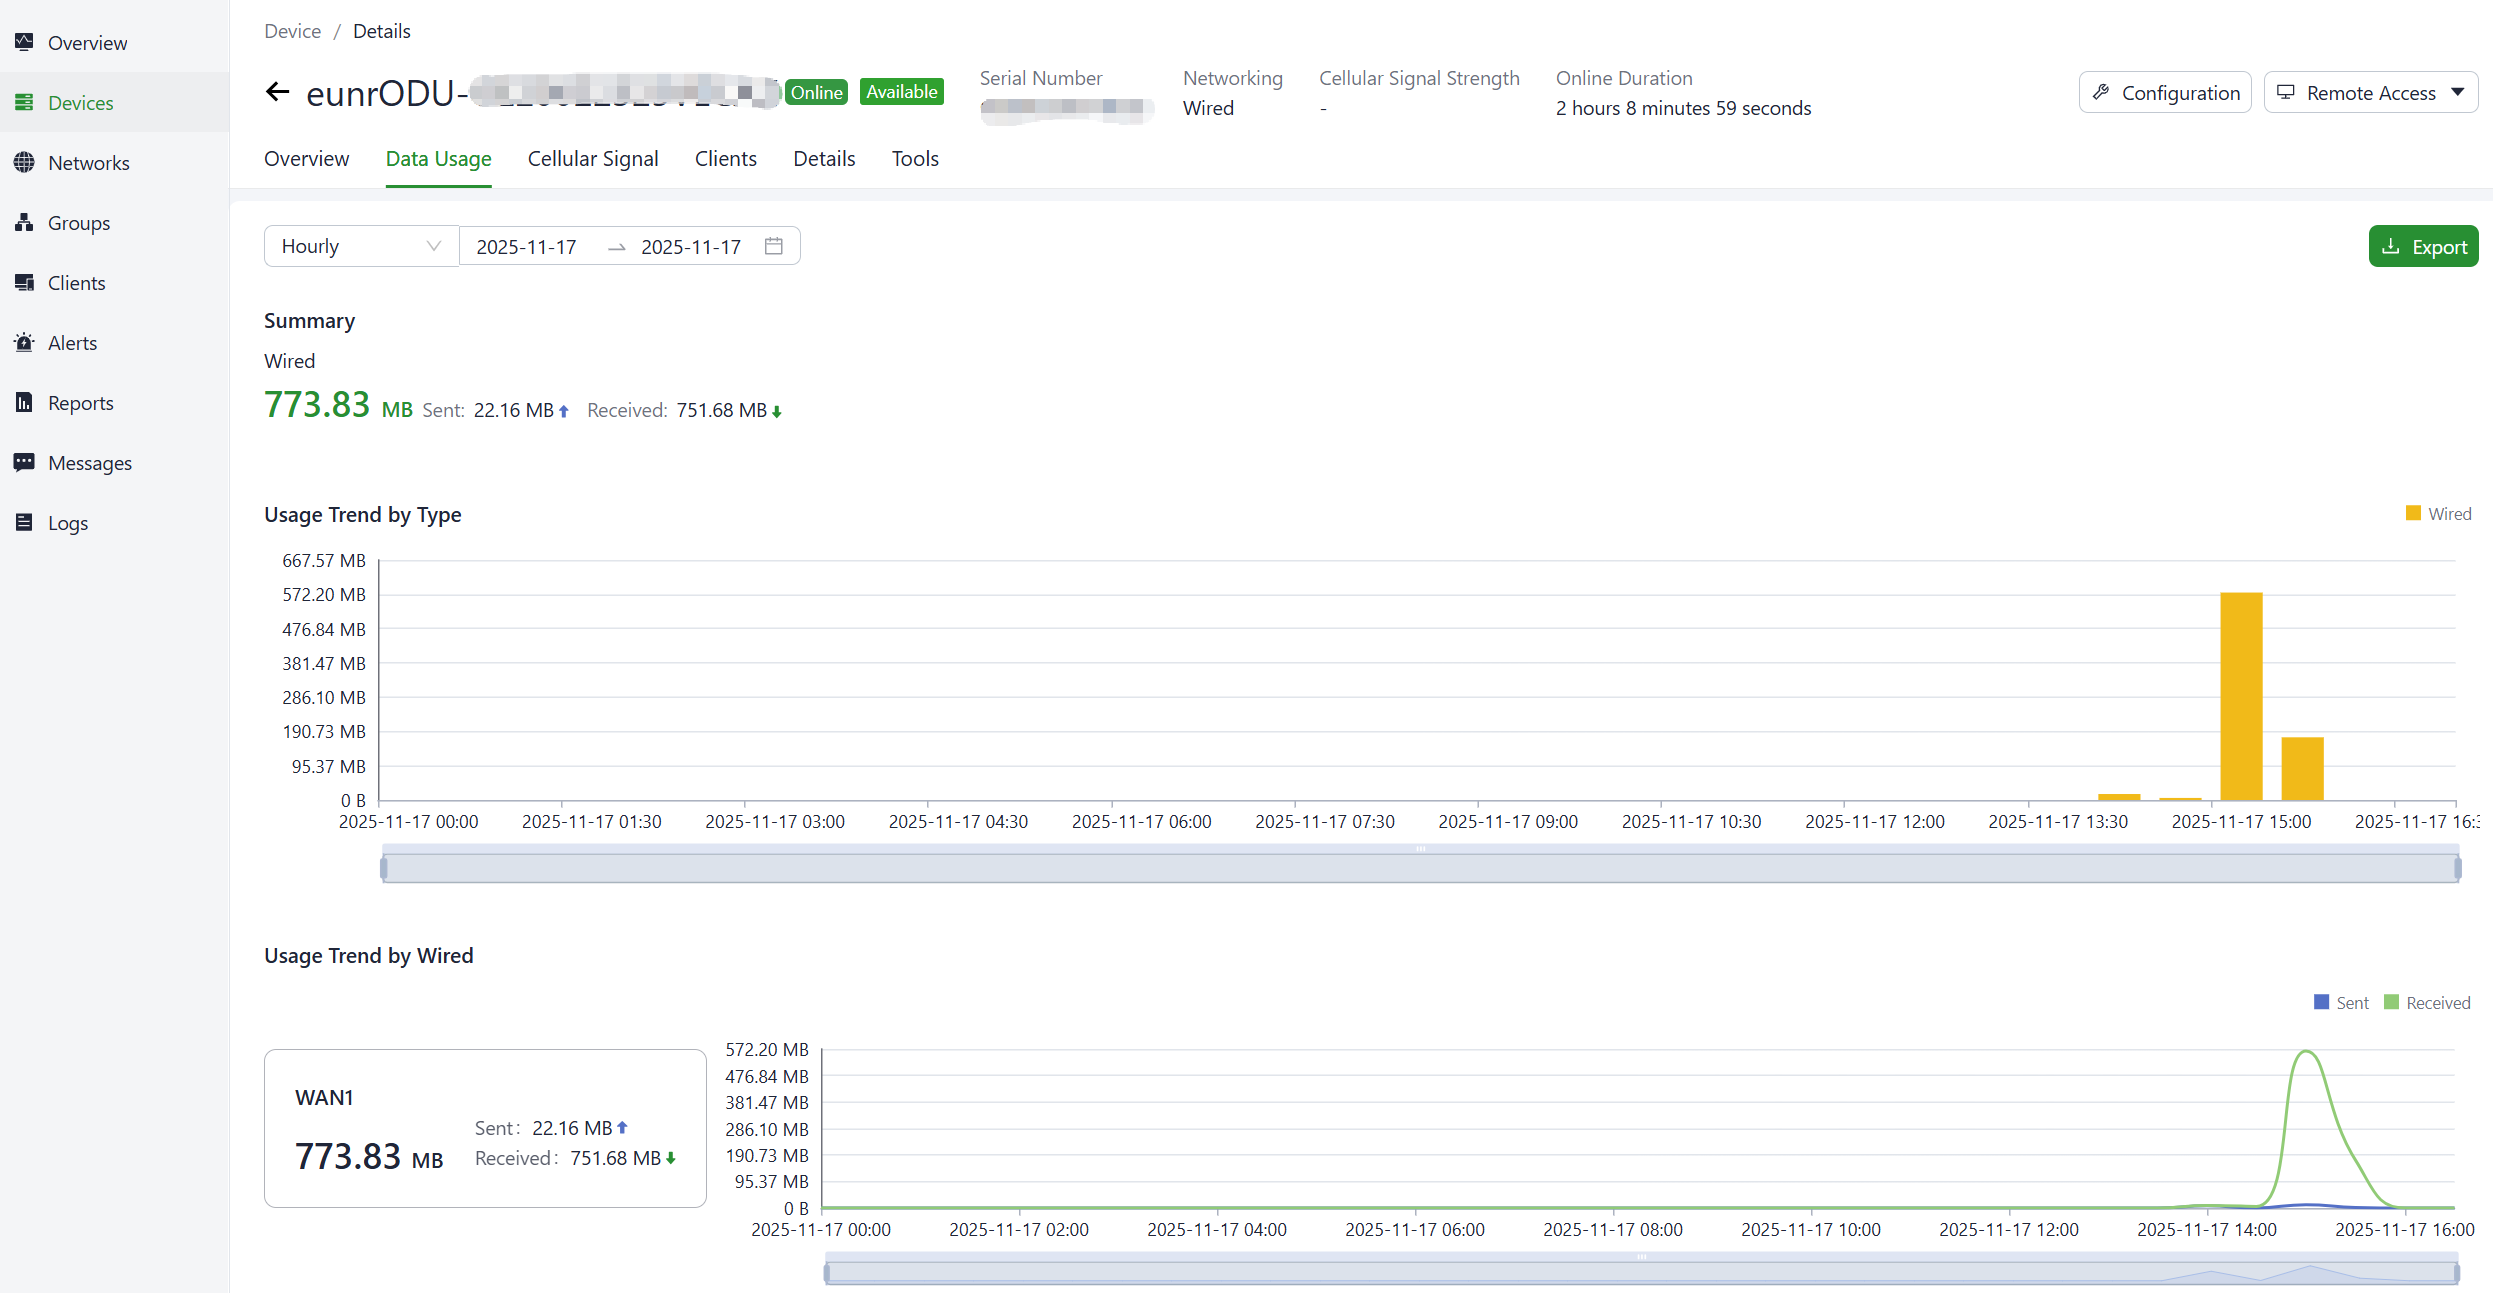
Task: Toggle Received series in legend
Action: point(2426,1002)
